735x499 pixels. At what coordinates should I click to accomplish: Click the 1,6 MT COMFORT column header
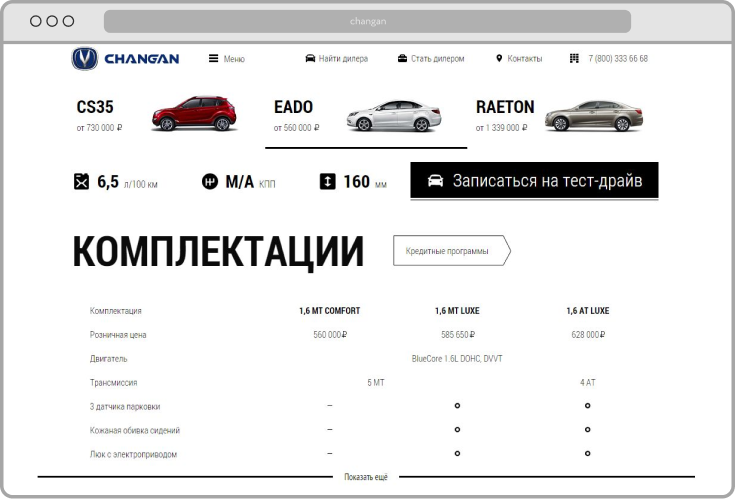tap(330, 311)
